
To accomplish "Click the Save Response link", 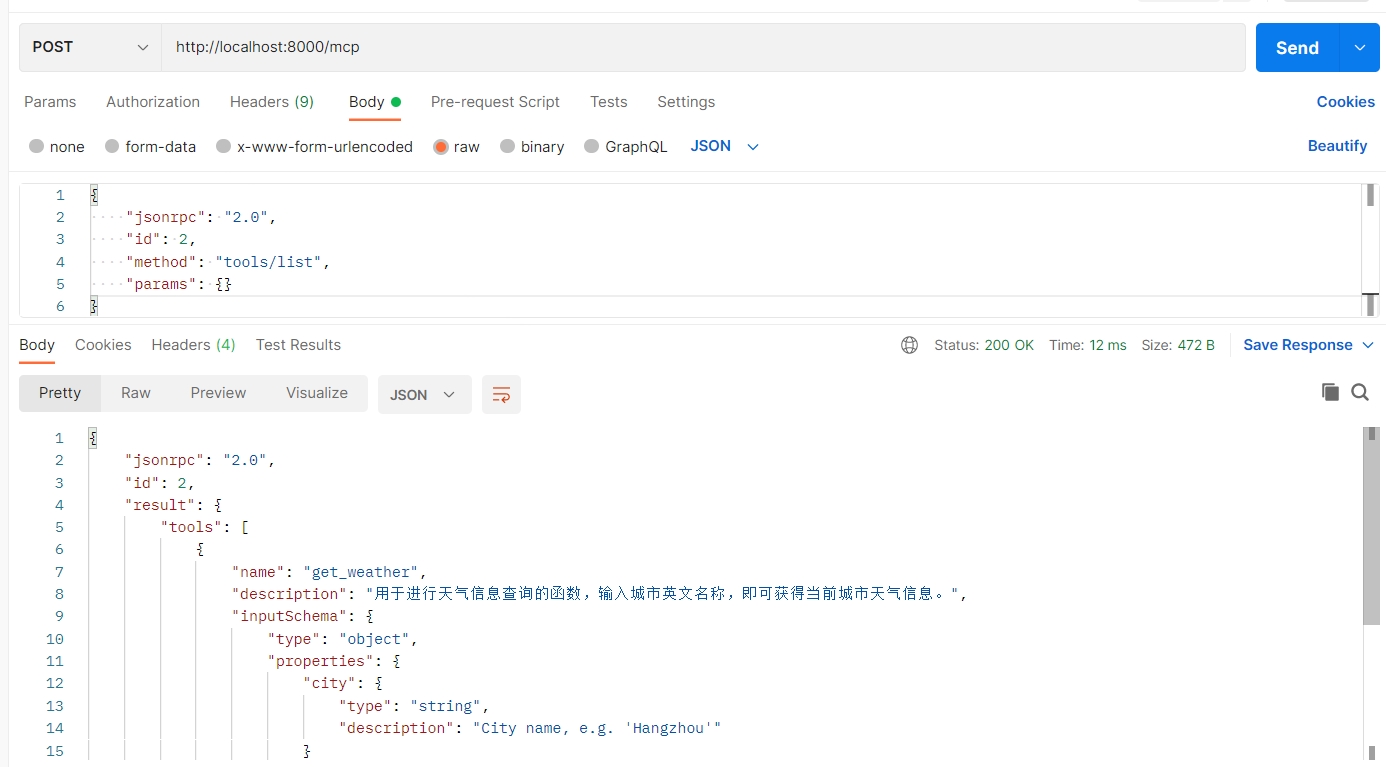I will click(x=1297, y=345).
